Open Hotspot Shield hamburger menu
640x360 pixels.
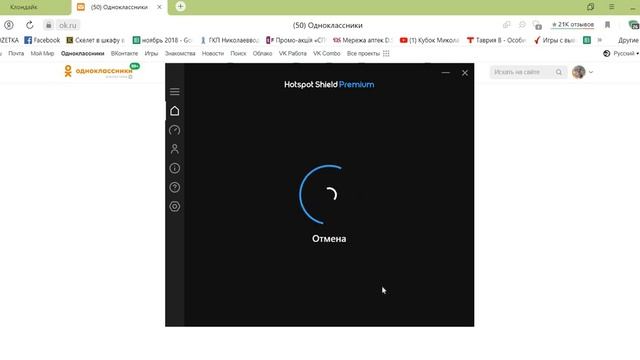click(175, 91)
